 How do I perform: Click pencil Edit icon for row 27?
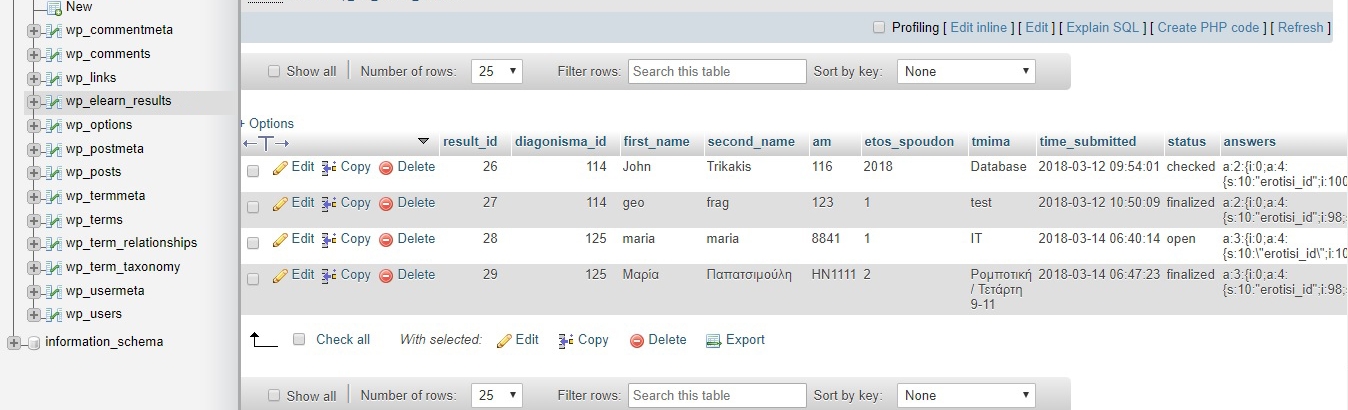280,204
